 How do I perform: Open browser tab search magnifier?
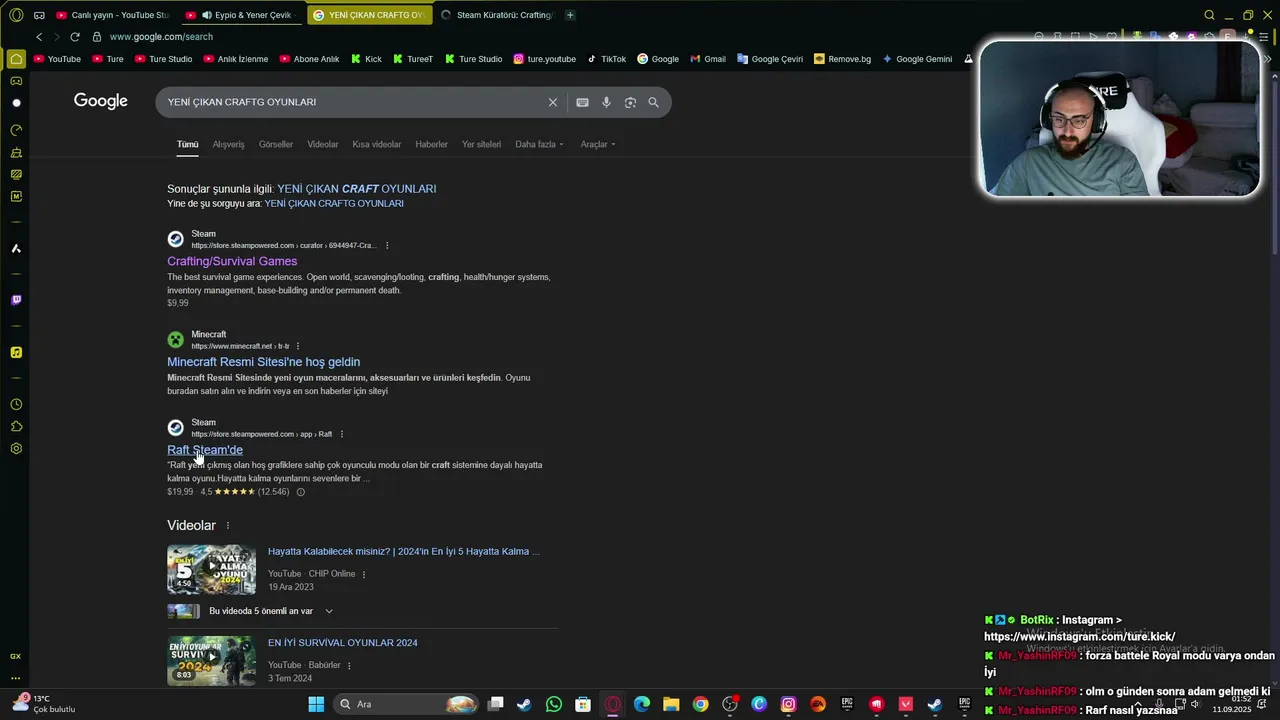[1209, 15]
